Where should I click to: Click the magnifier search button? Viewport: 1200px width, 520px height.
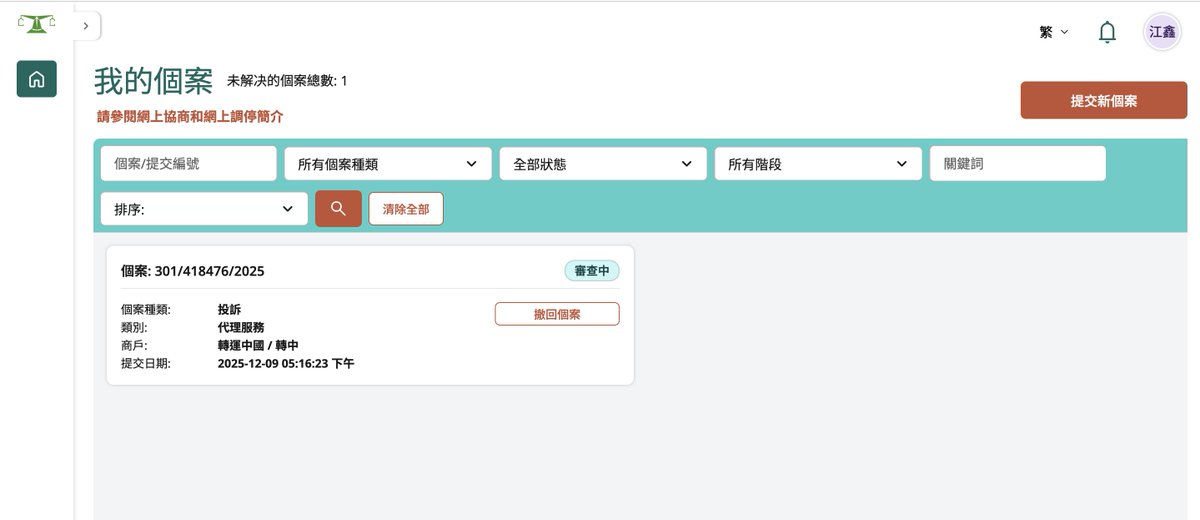click(x=338, y=209)
